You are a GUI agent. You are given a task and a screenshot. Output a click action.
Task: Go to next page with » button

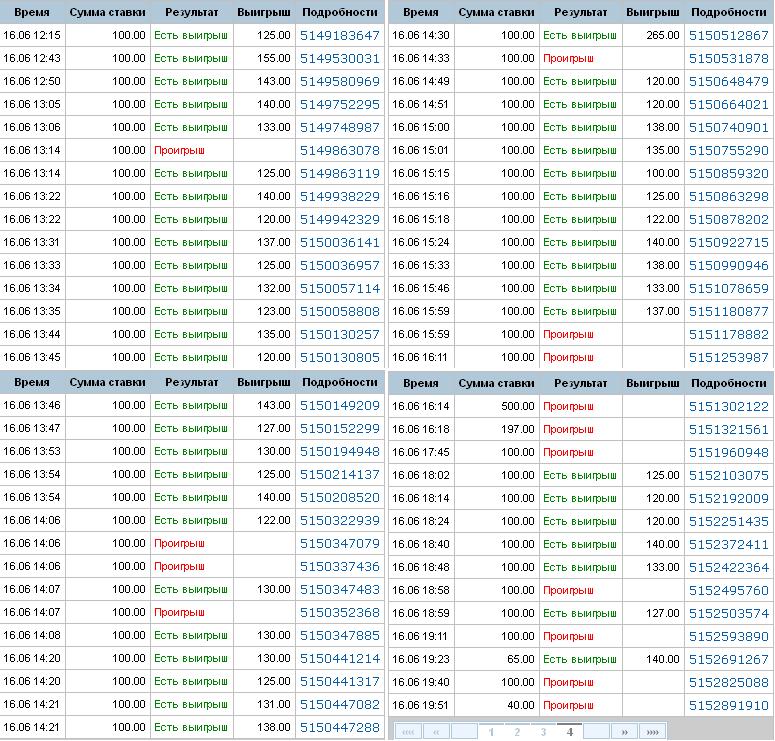[624, 732]
